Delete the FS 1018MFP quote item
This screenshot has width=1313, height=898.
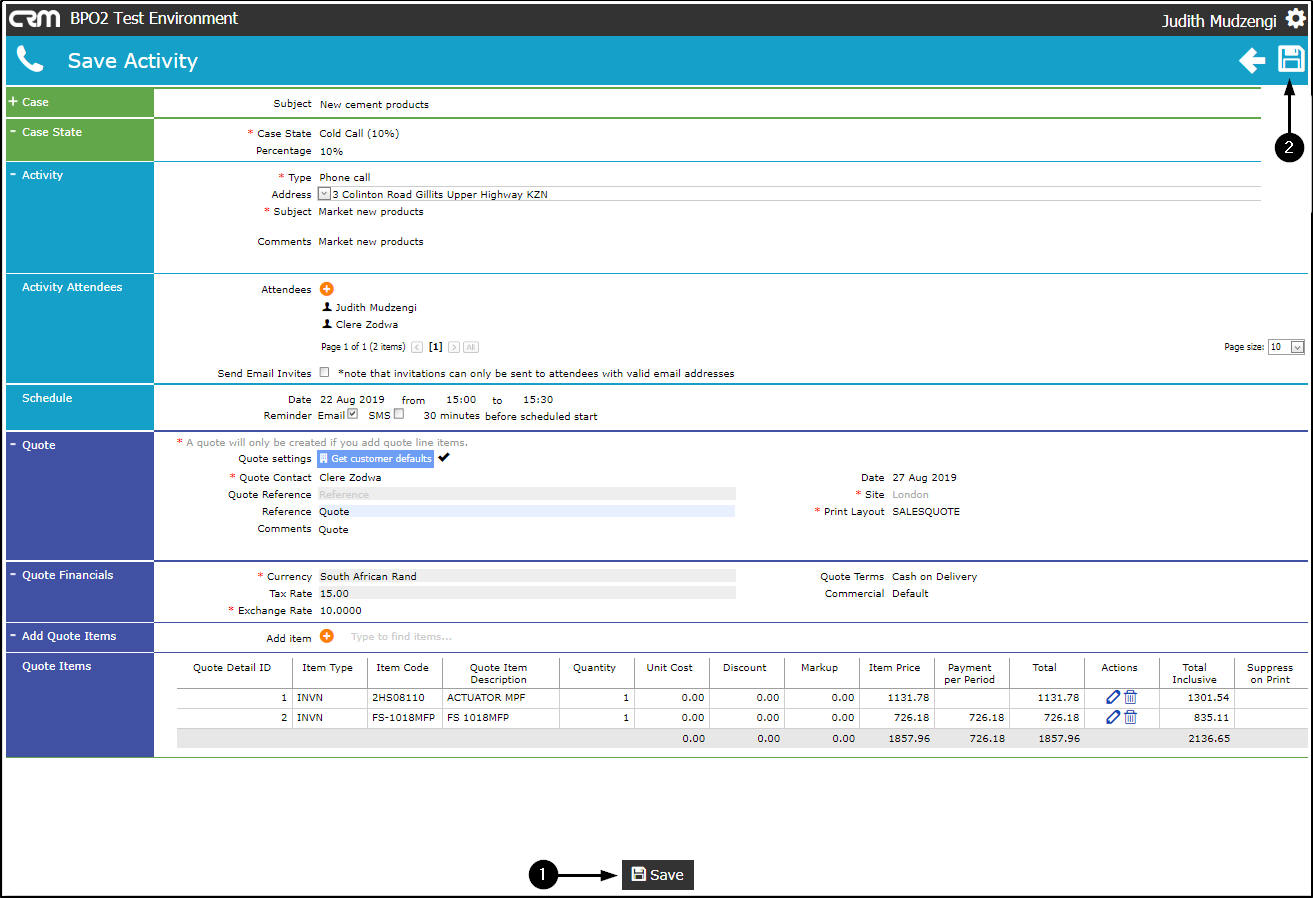1130,717
